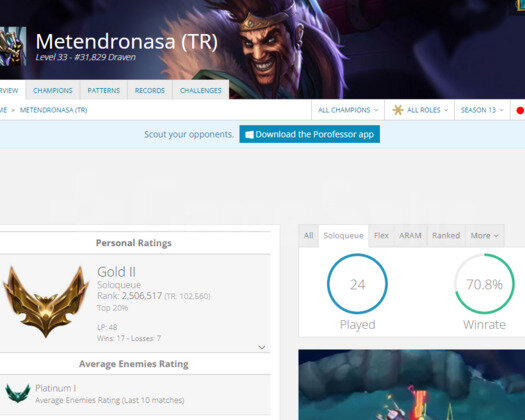Select the All queue tab

(x=308, y=235)
